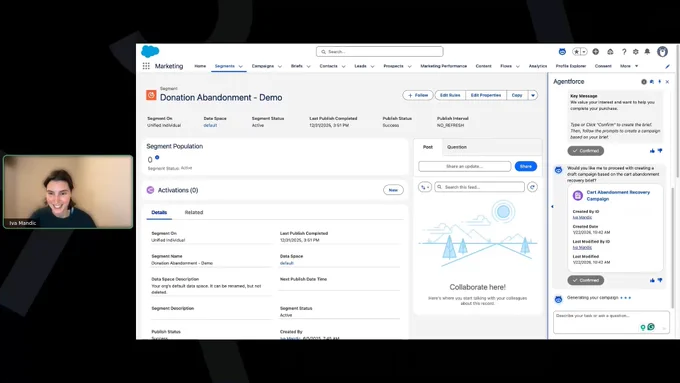Open the Favorites list dropdown arrow

pyautogui.click(x=584, y=52)
